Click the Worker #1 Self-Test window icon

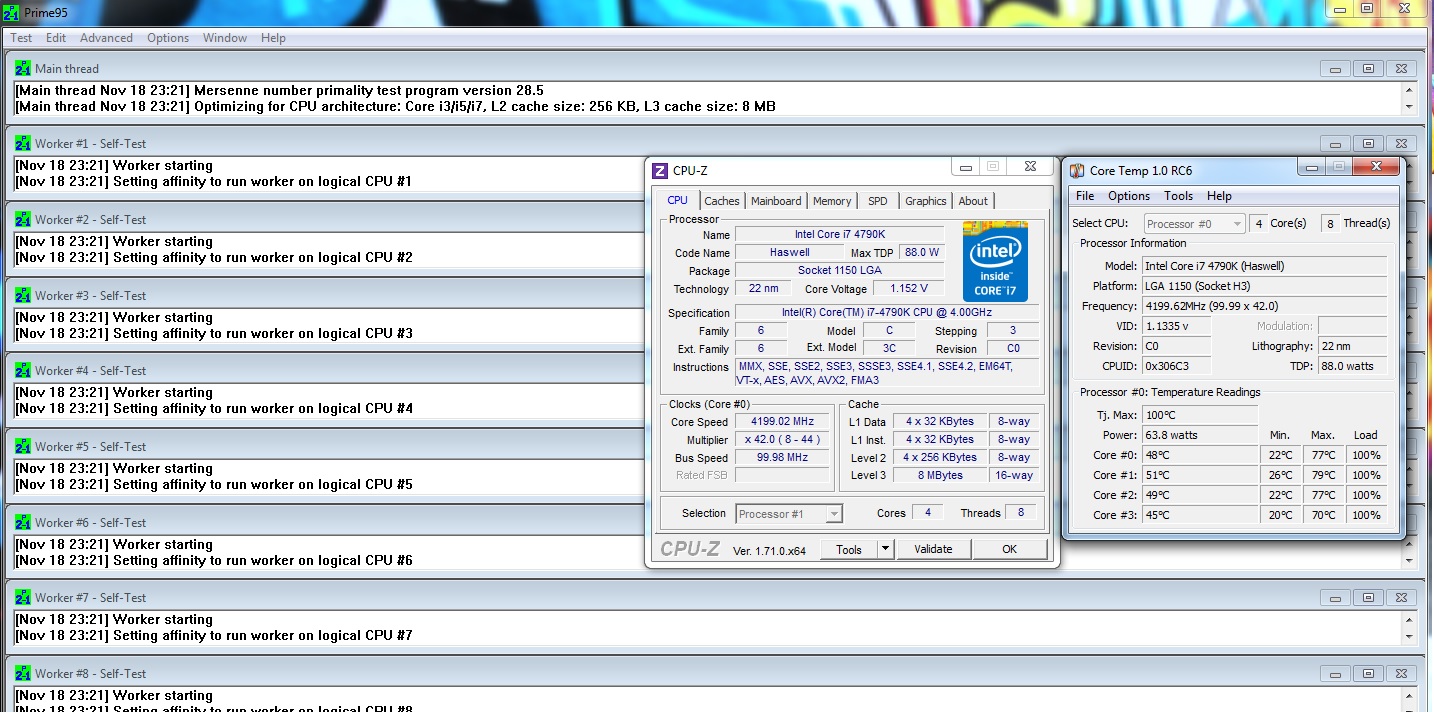(23, 143)
